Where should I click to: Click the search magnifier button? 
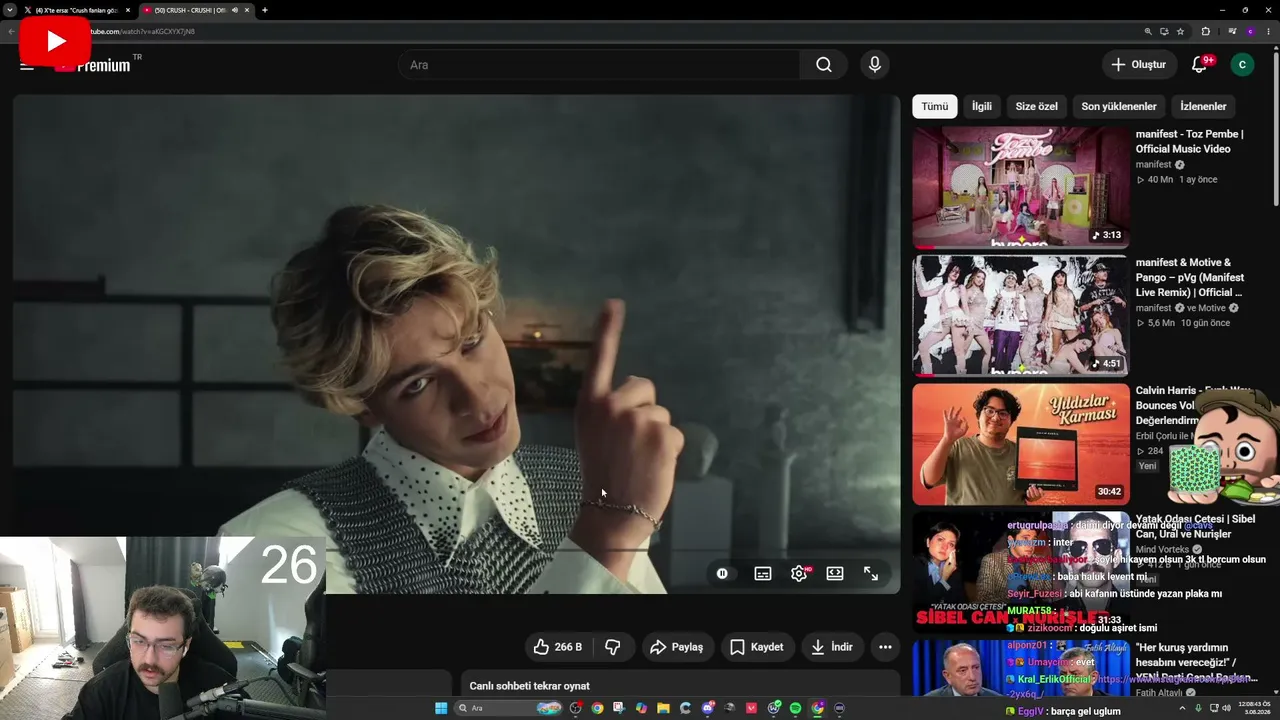(823, 65)
